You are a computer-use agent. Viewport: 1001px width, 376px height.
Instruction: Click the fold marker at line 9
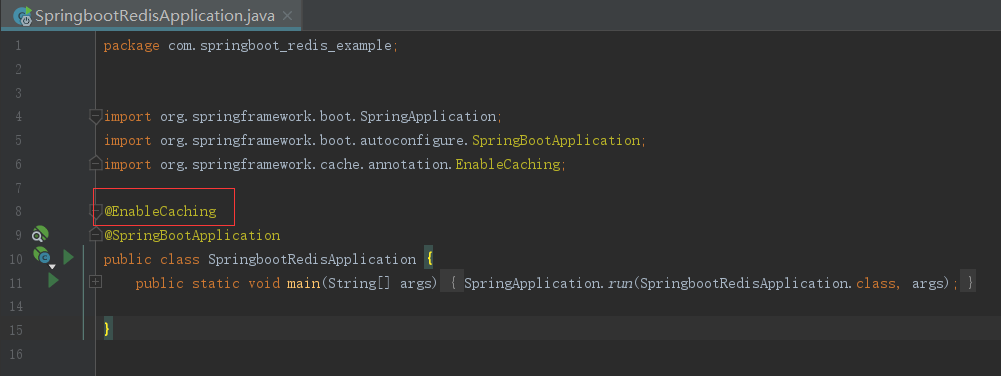(96, 235)
